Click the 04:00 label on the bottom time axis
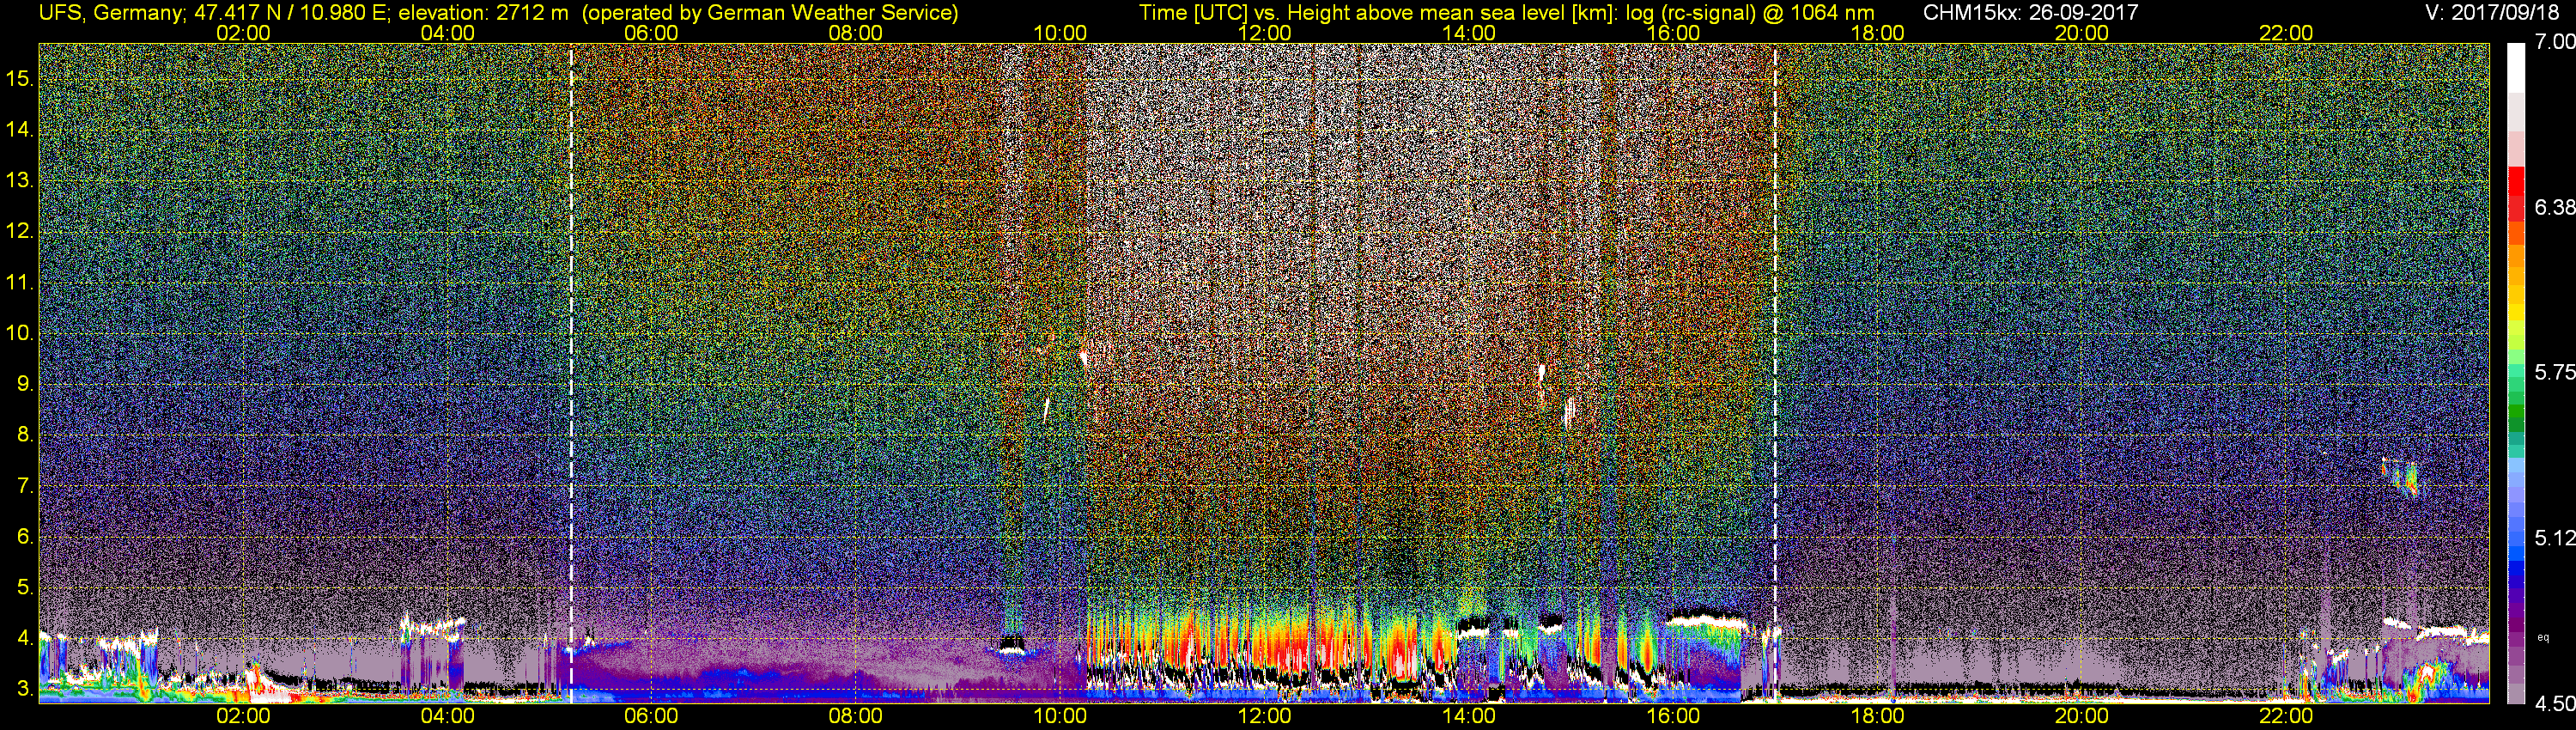Viewport: 2576px width, 730px height. 447,716
